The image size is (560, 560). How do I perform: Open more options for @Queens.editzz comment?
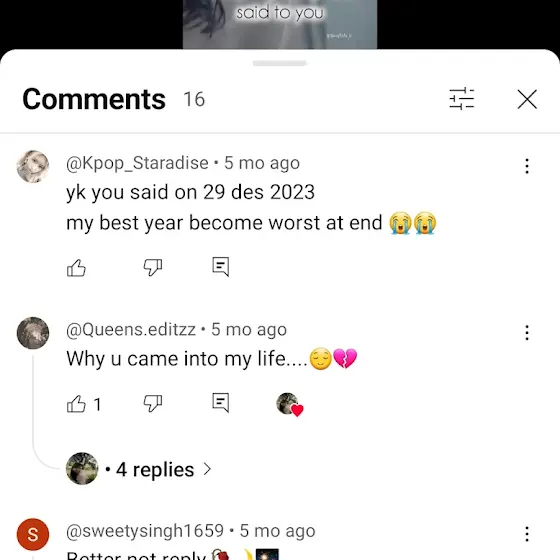pos(527,332)
